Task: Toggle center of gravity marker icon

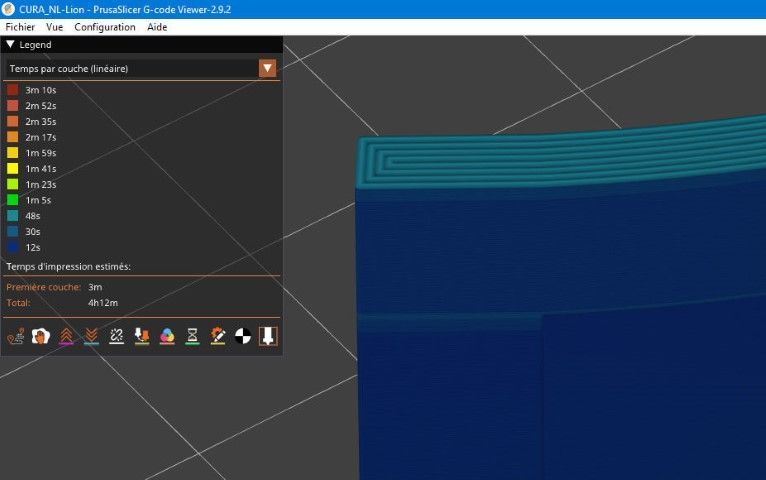Action: (243, 336)
